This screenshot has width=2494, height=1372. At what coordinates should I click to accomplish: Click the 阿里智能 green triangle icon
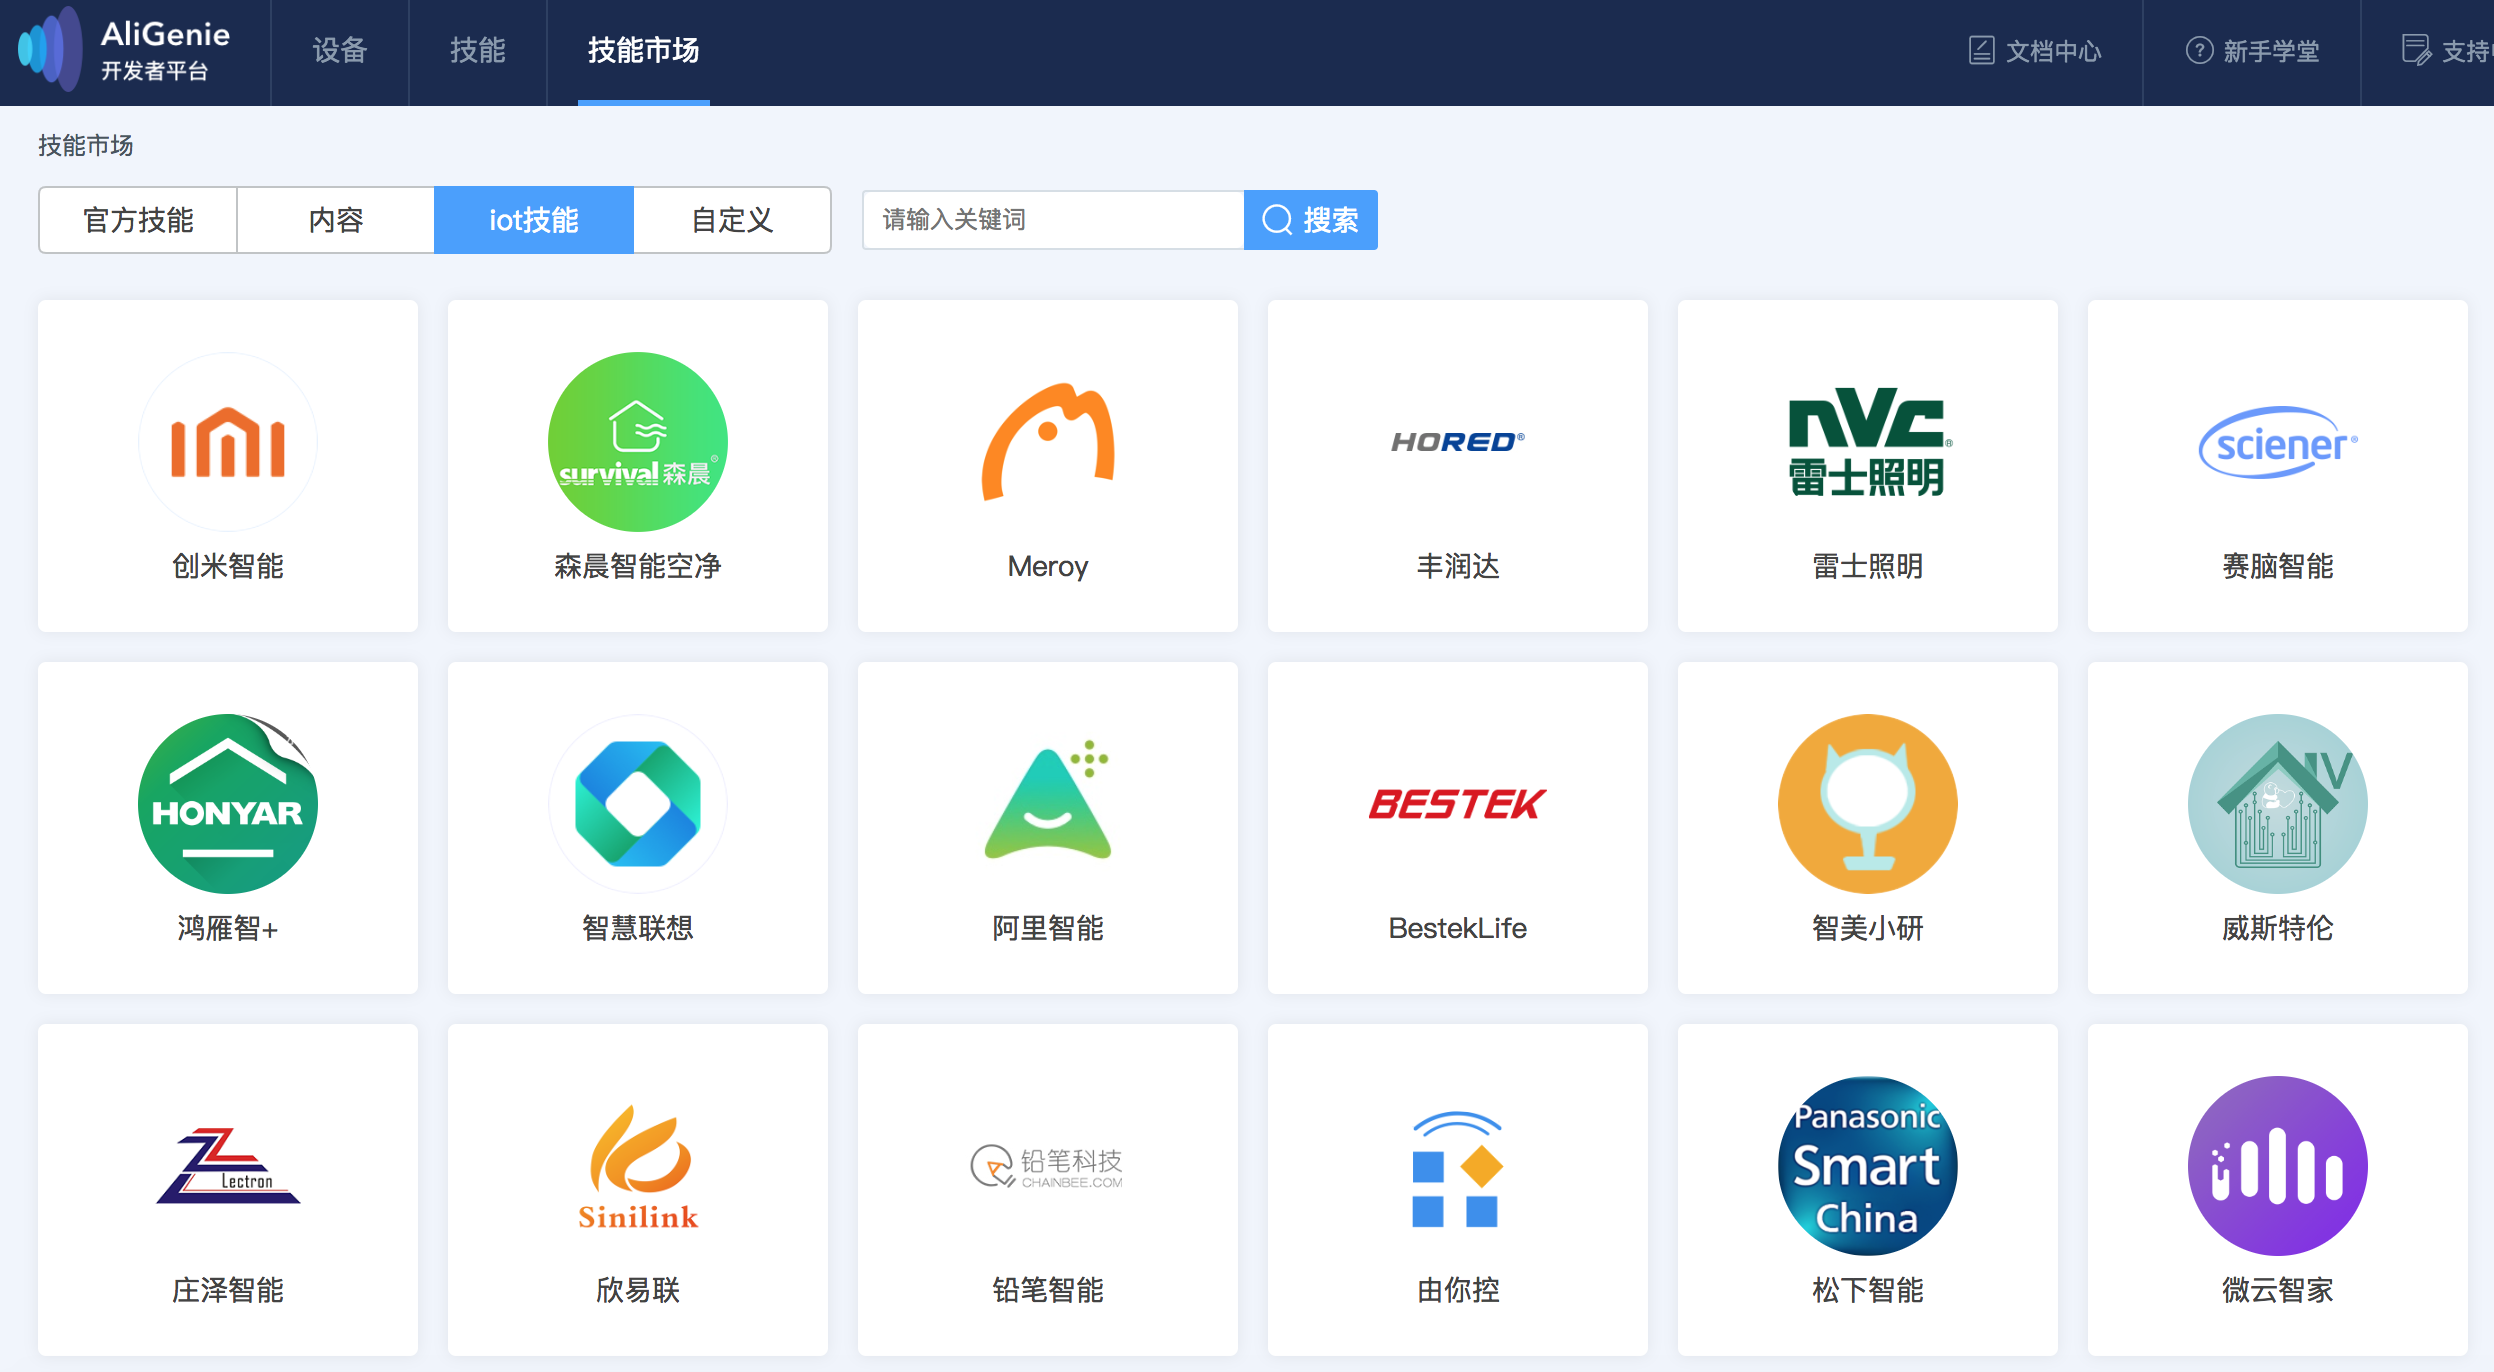point(1047,804)
